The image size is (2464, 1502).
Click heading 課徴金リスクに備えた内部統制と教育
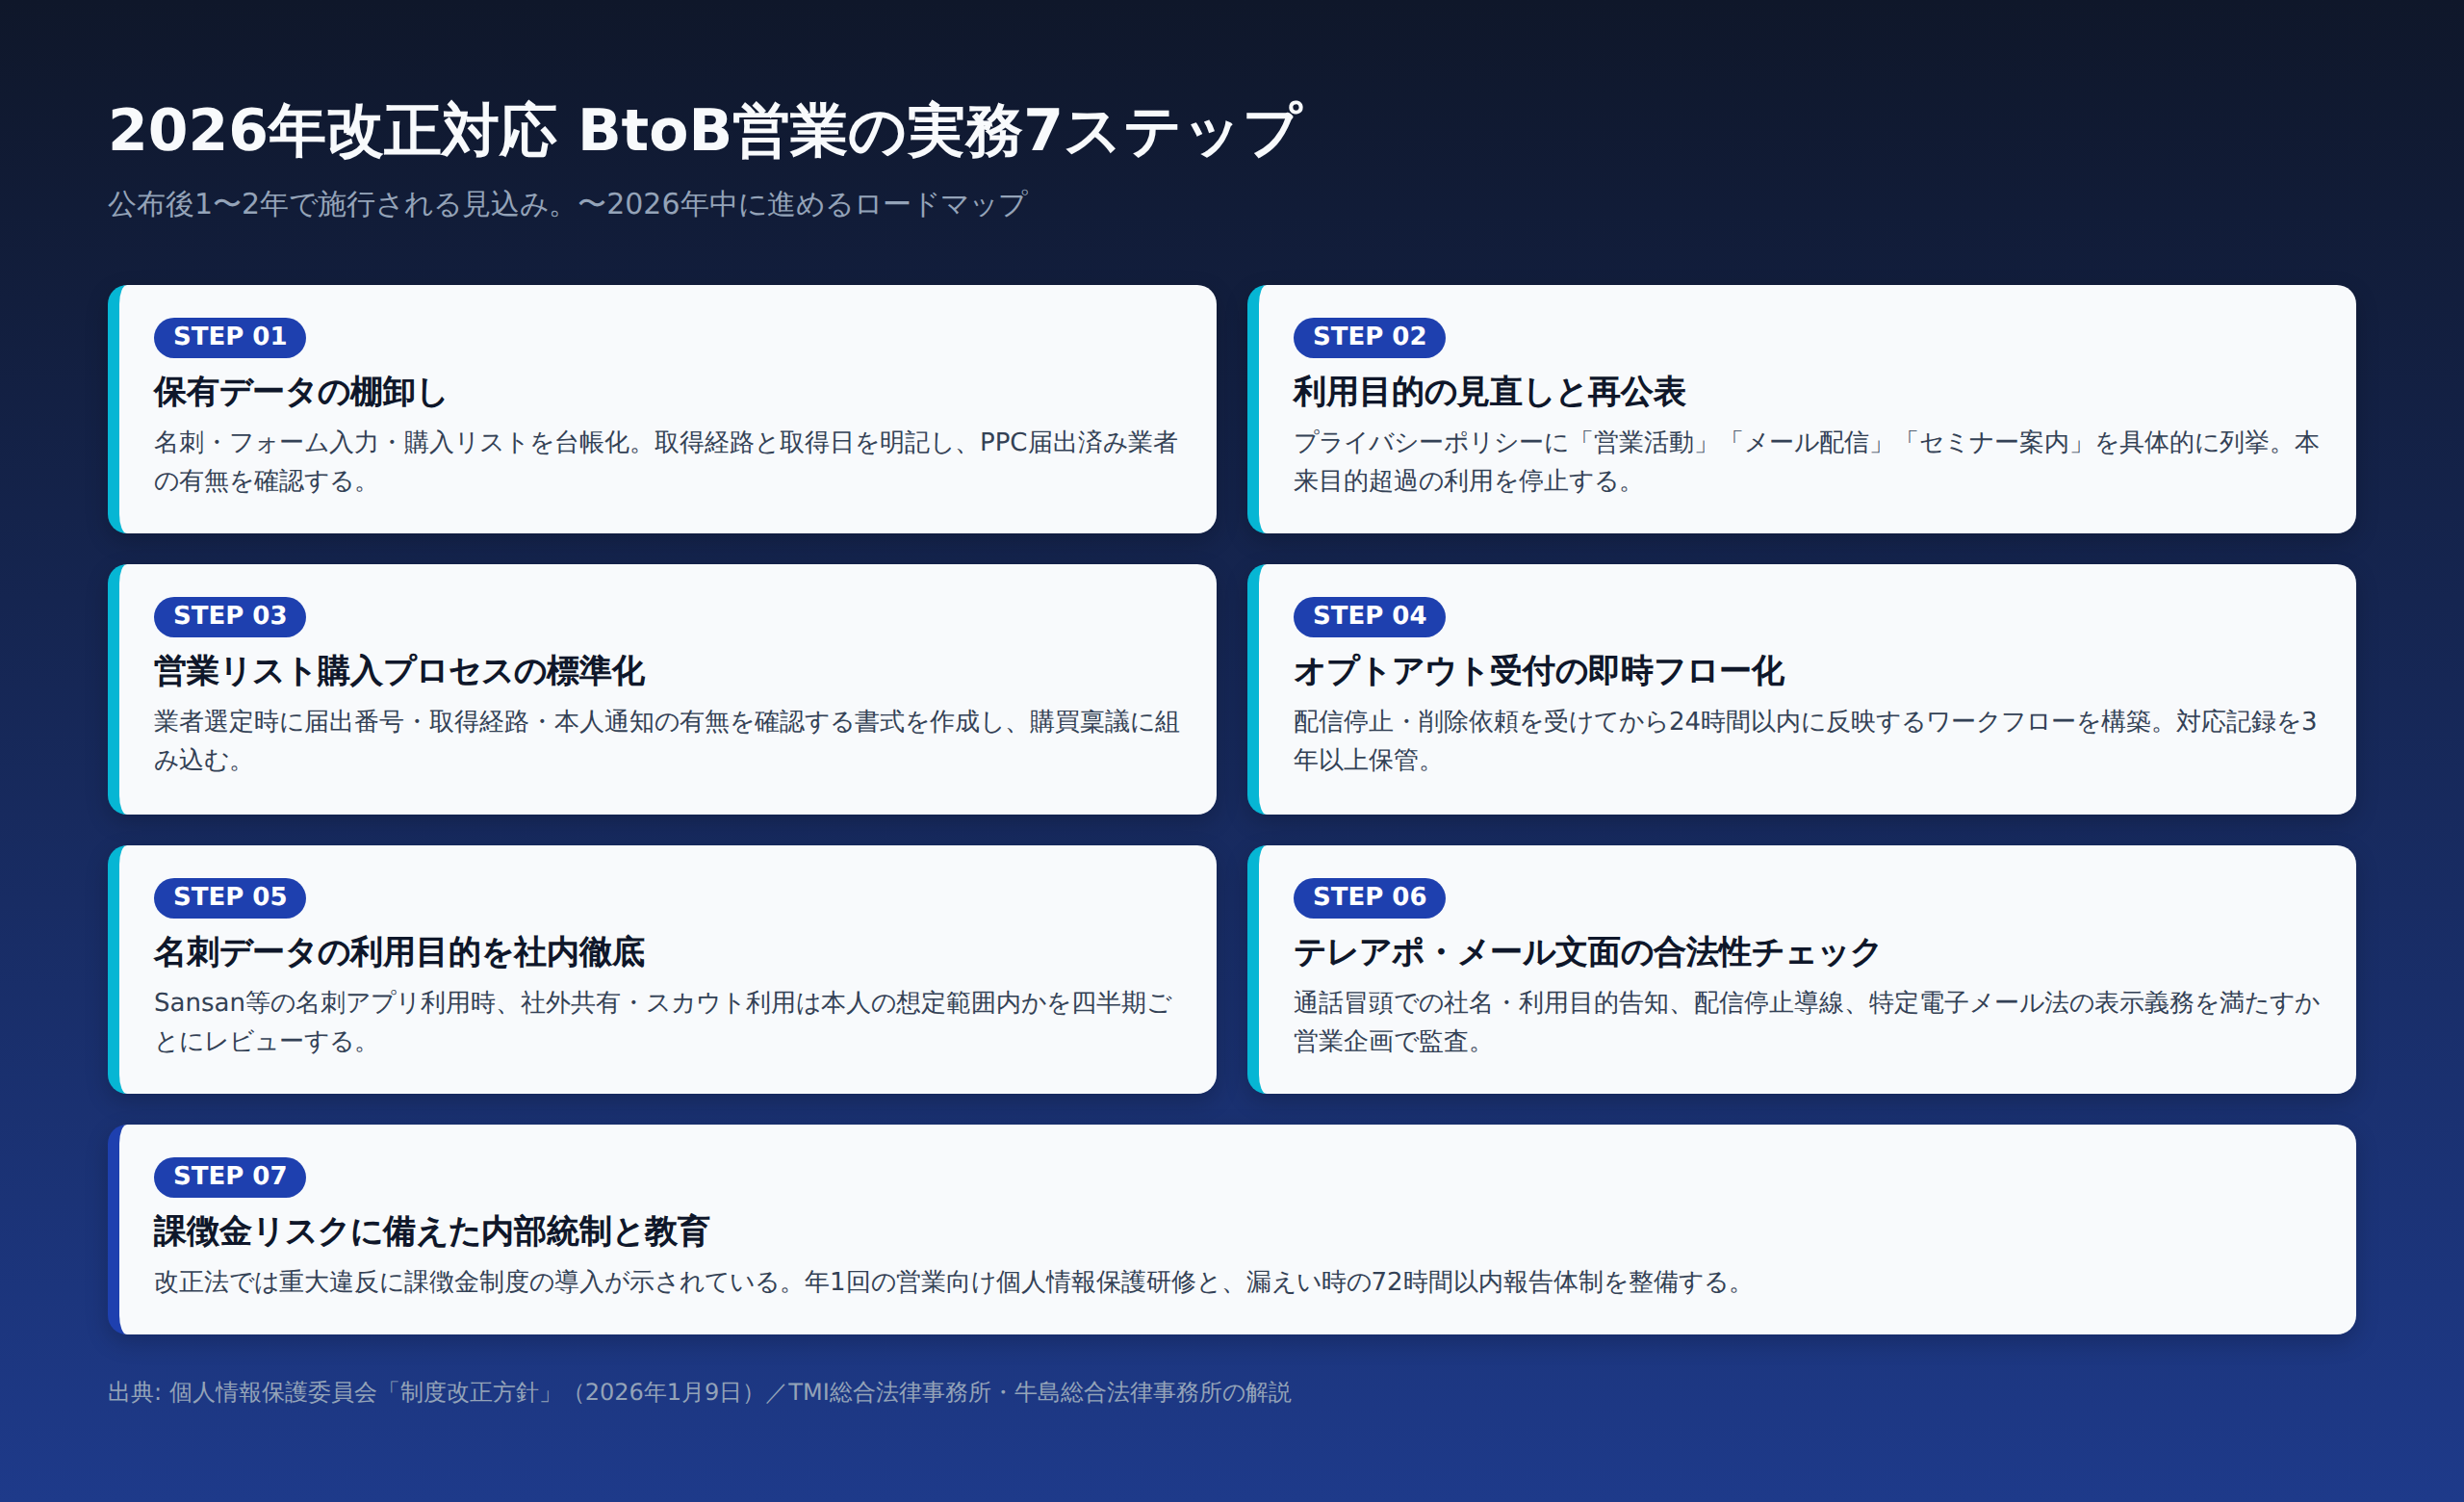click(431, 1231)
